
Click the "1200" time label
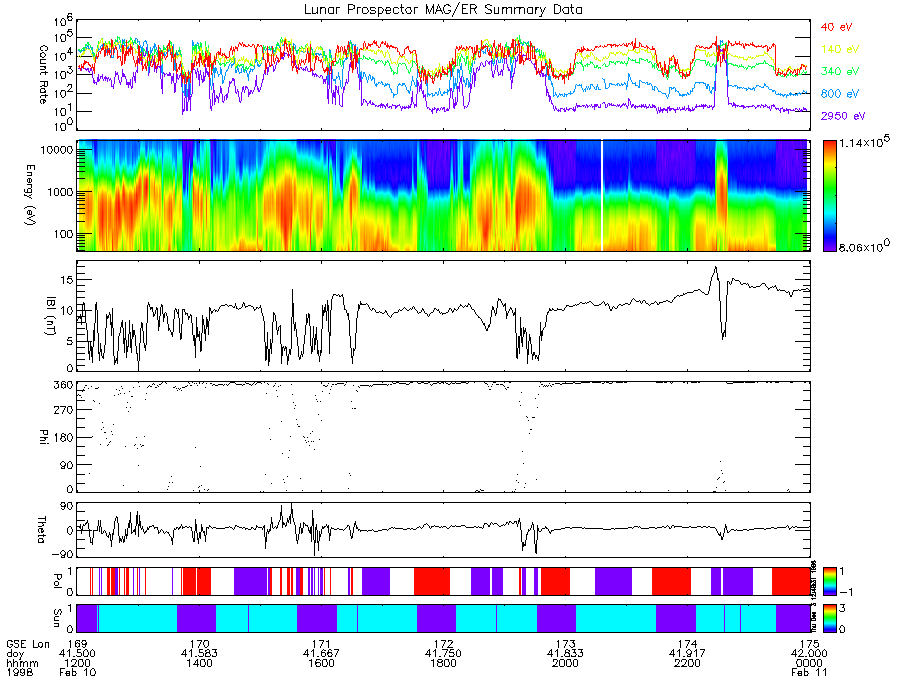pos(77,663)
